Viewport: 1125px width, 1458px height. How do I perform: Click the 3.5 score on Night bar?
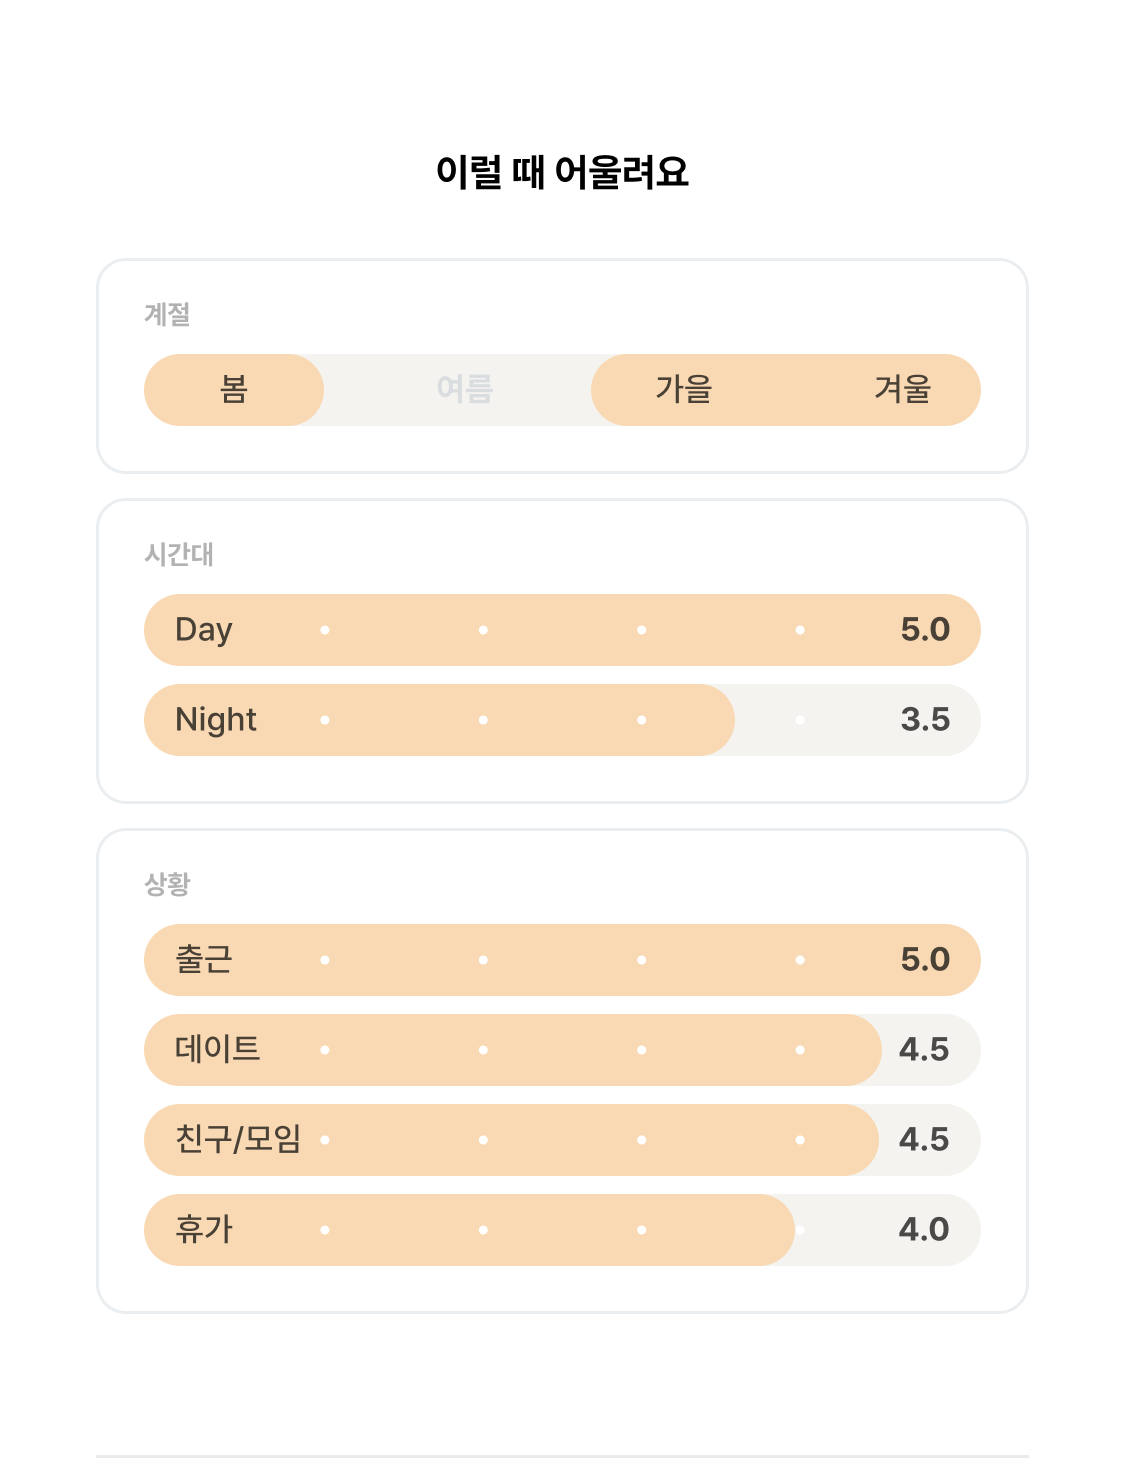[x=925, y=720]
